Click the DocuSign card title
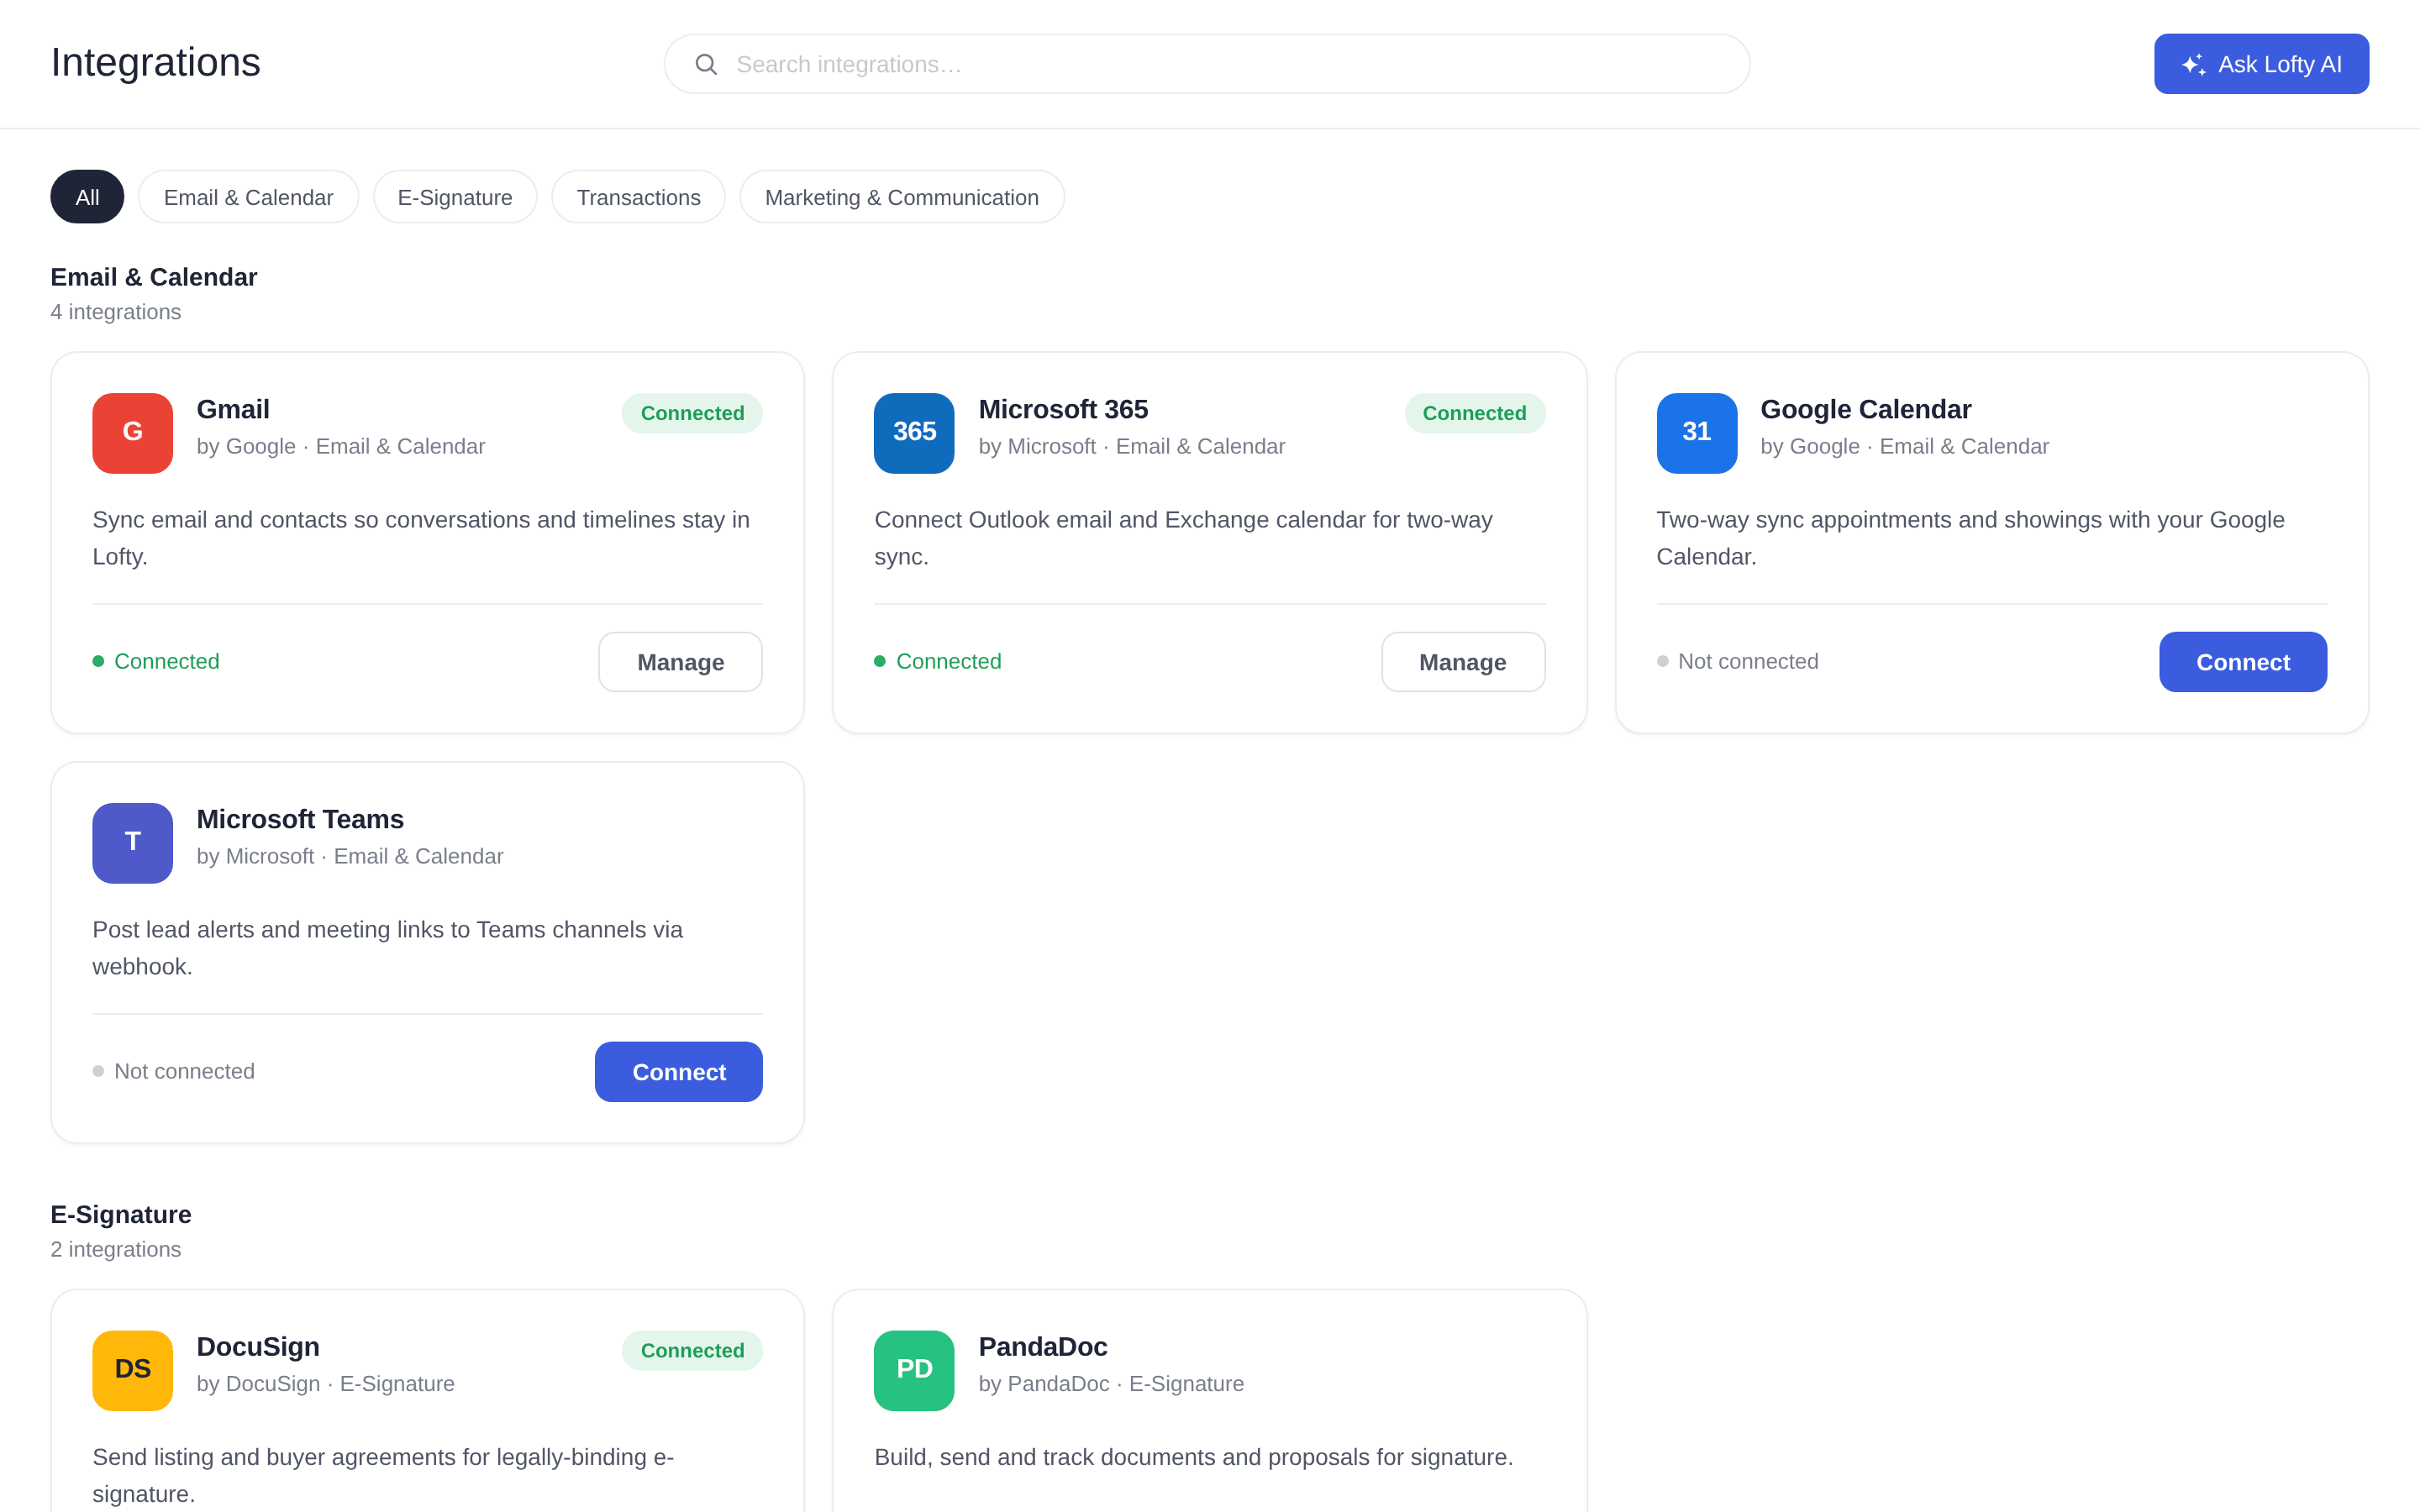Image resolution: width=2420 pixels, height=1512 pixels. pyautogui.click(x=258, y=1346)
